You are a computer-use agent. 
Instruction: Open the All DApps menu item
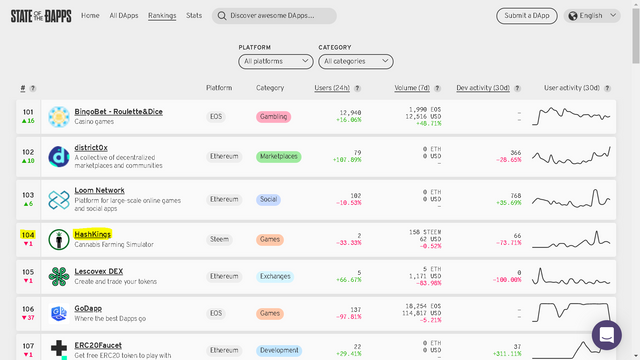tap(124, 16)
